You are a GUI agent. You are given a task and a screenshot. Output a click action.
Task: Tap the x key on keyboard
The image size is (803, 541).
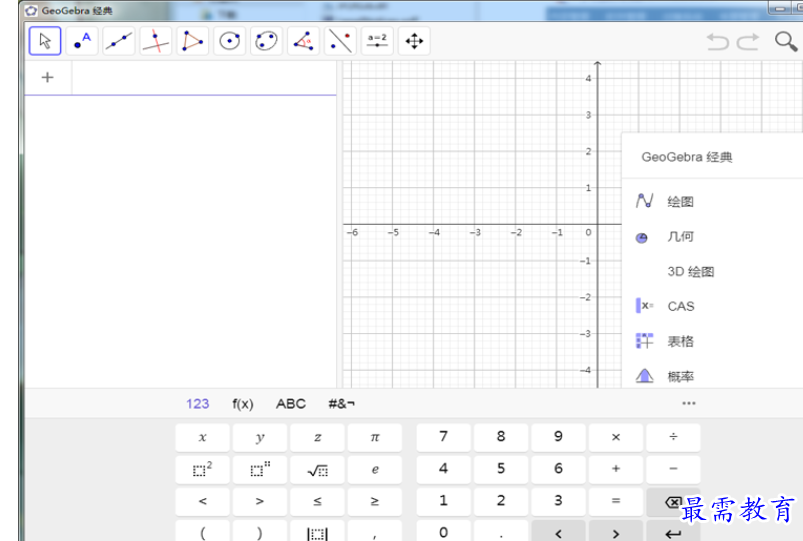[x=202, y=438]
